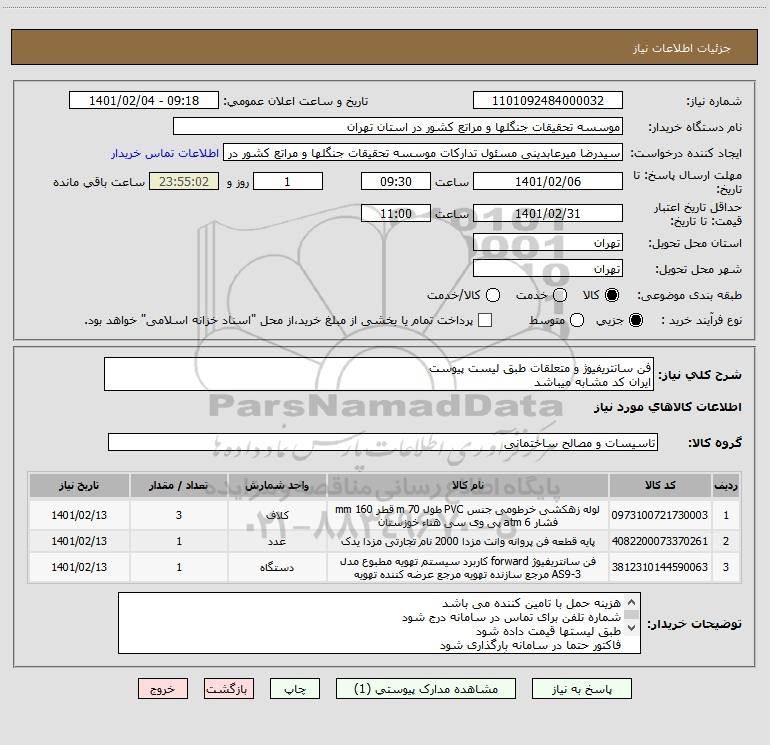The width and height of the screenshot is (770, 745).
Task: Click the announcement date field 1401/02/04 - 09:18
Action: [x=144, y=101]
